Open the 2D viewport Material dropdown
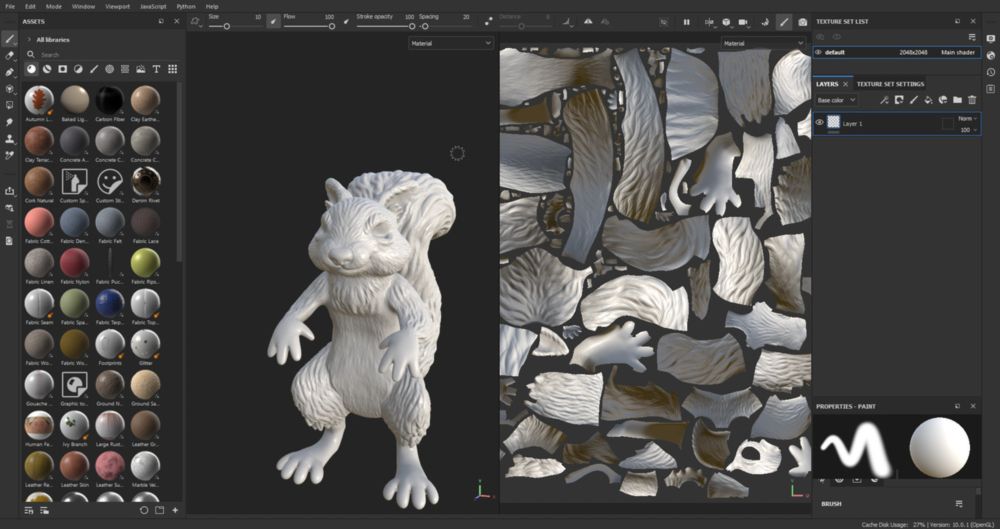Image resolution: width=1000 pixels, height=529 pixels. (763, 43)
